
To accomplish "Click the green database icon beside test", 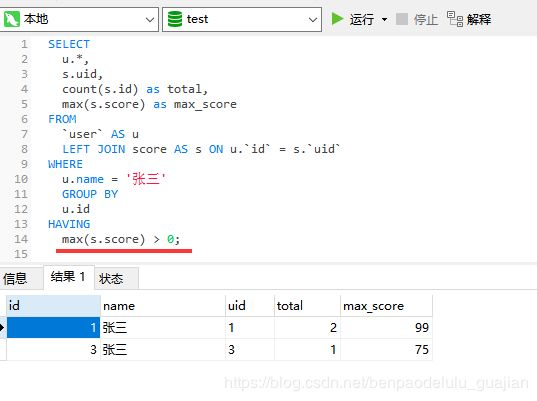I will [x=175, y=19].
